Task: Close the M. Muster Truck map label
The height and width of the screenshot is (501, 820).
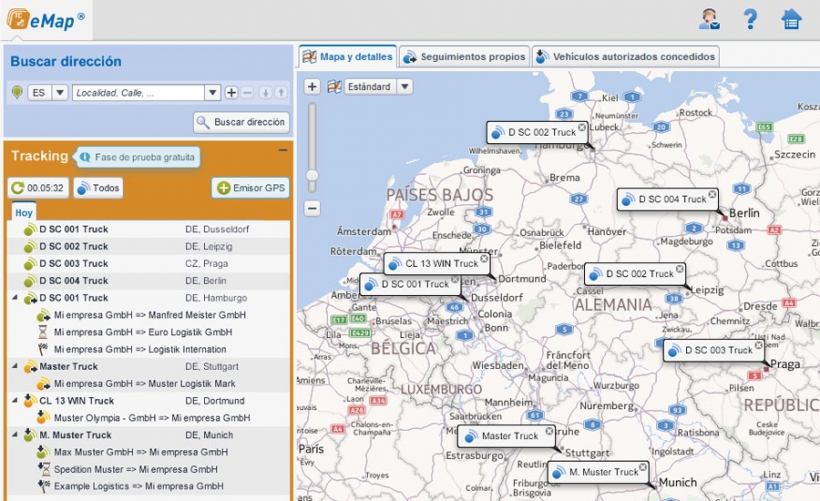Action: coord(643,467)
